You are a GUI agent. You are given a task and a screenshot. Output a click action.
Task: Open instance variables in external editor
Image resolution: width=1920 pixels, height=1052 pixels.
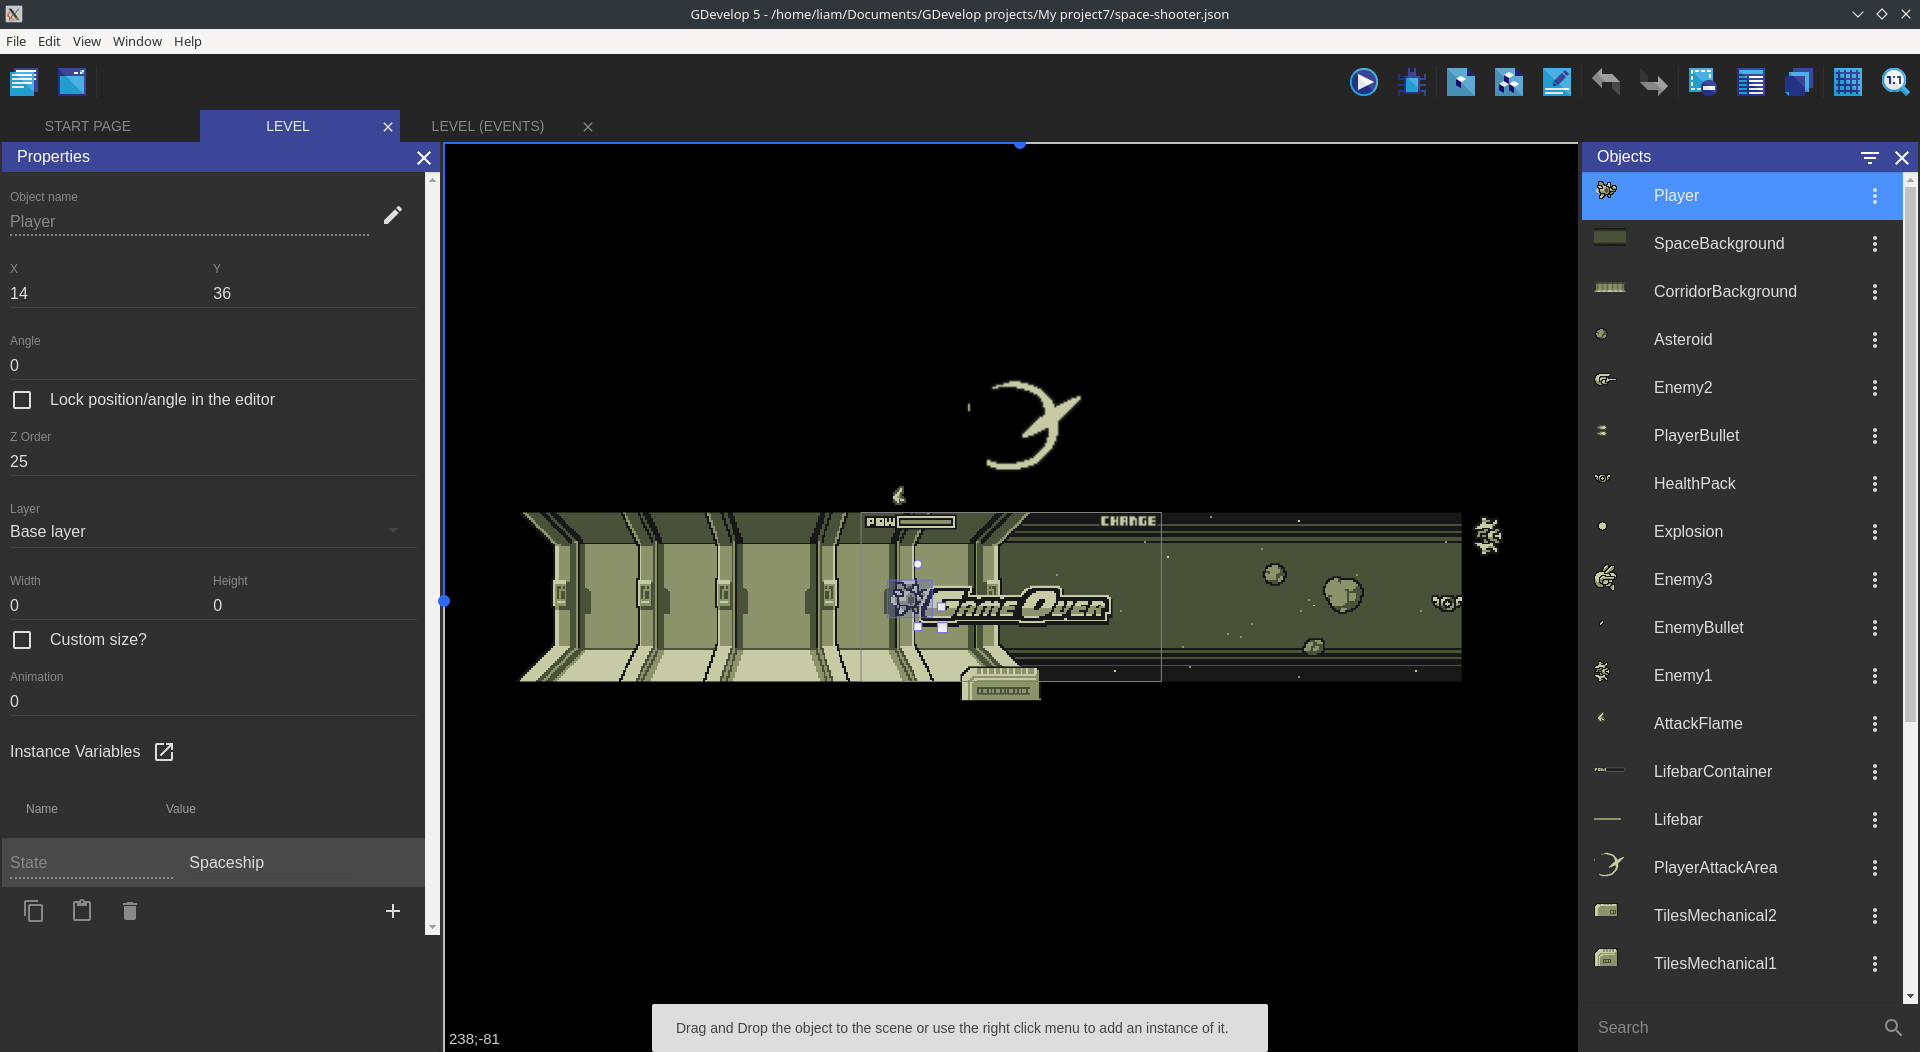[164, 752]
